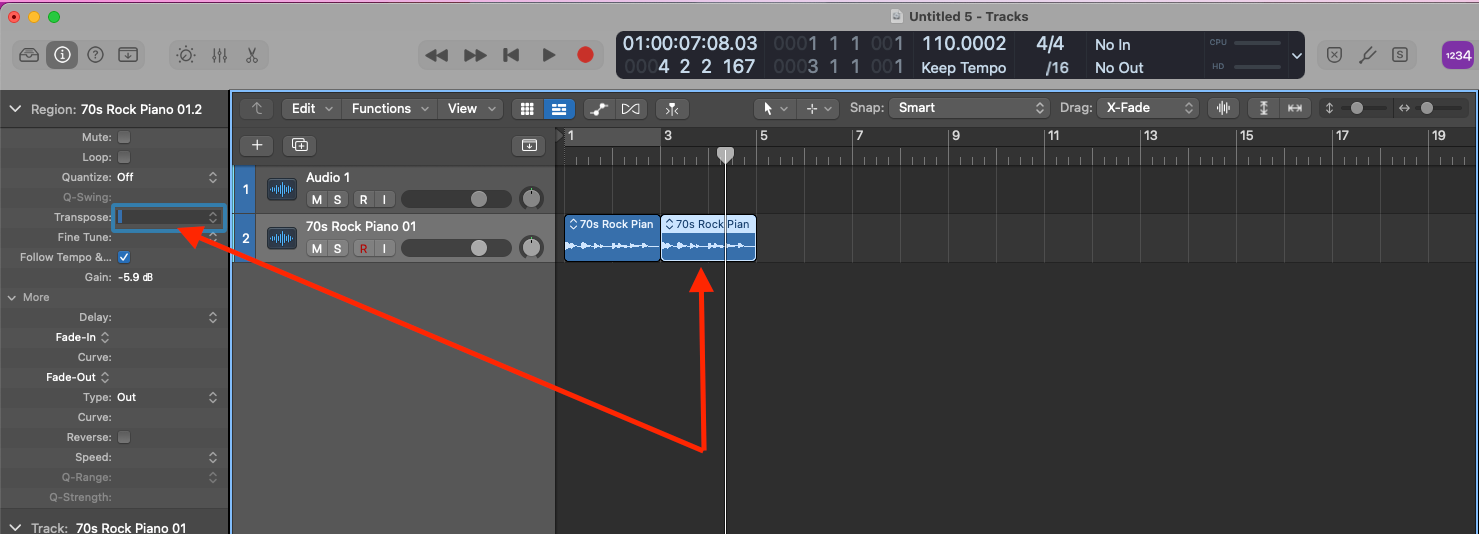Mute the 70s Rock Piano 01 track
The height and width of the screenshot is (534, 1479).
click(317, 248)
